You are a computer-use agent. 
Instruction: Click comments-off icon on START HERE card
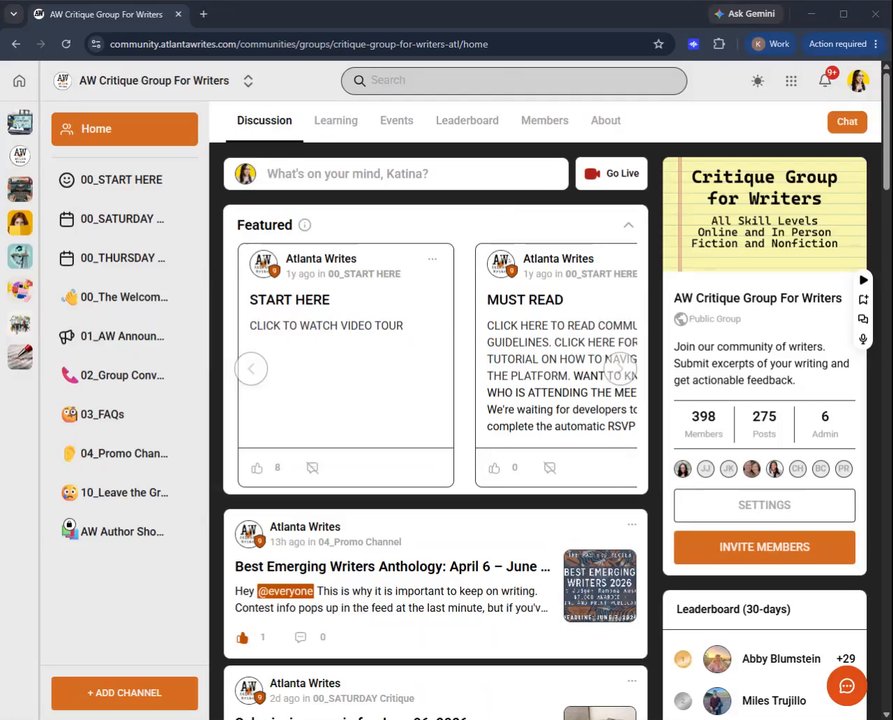coord(312,468)
